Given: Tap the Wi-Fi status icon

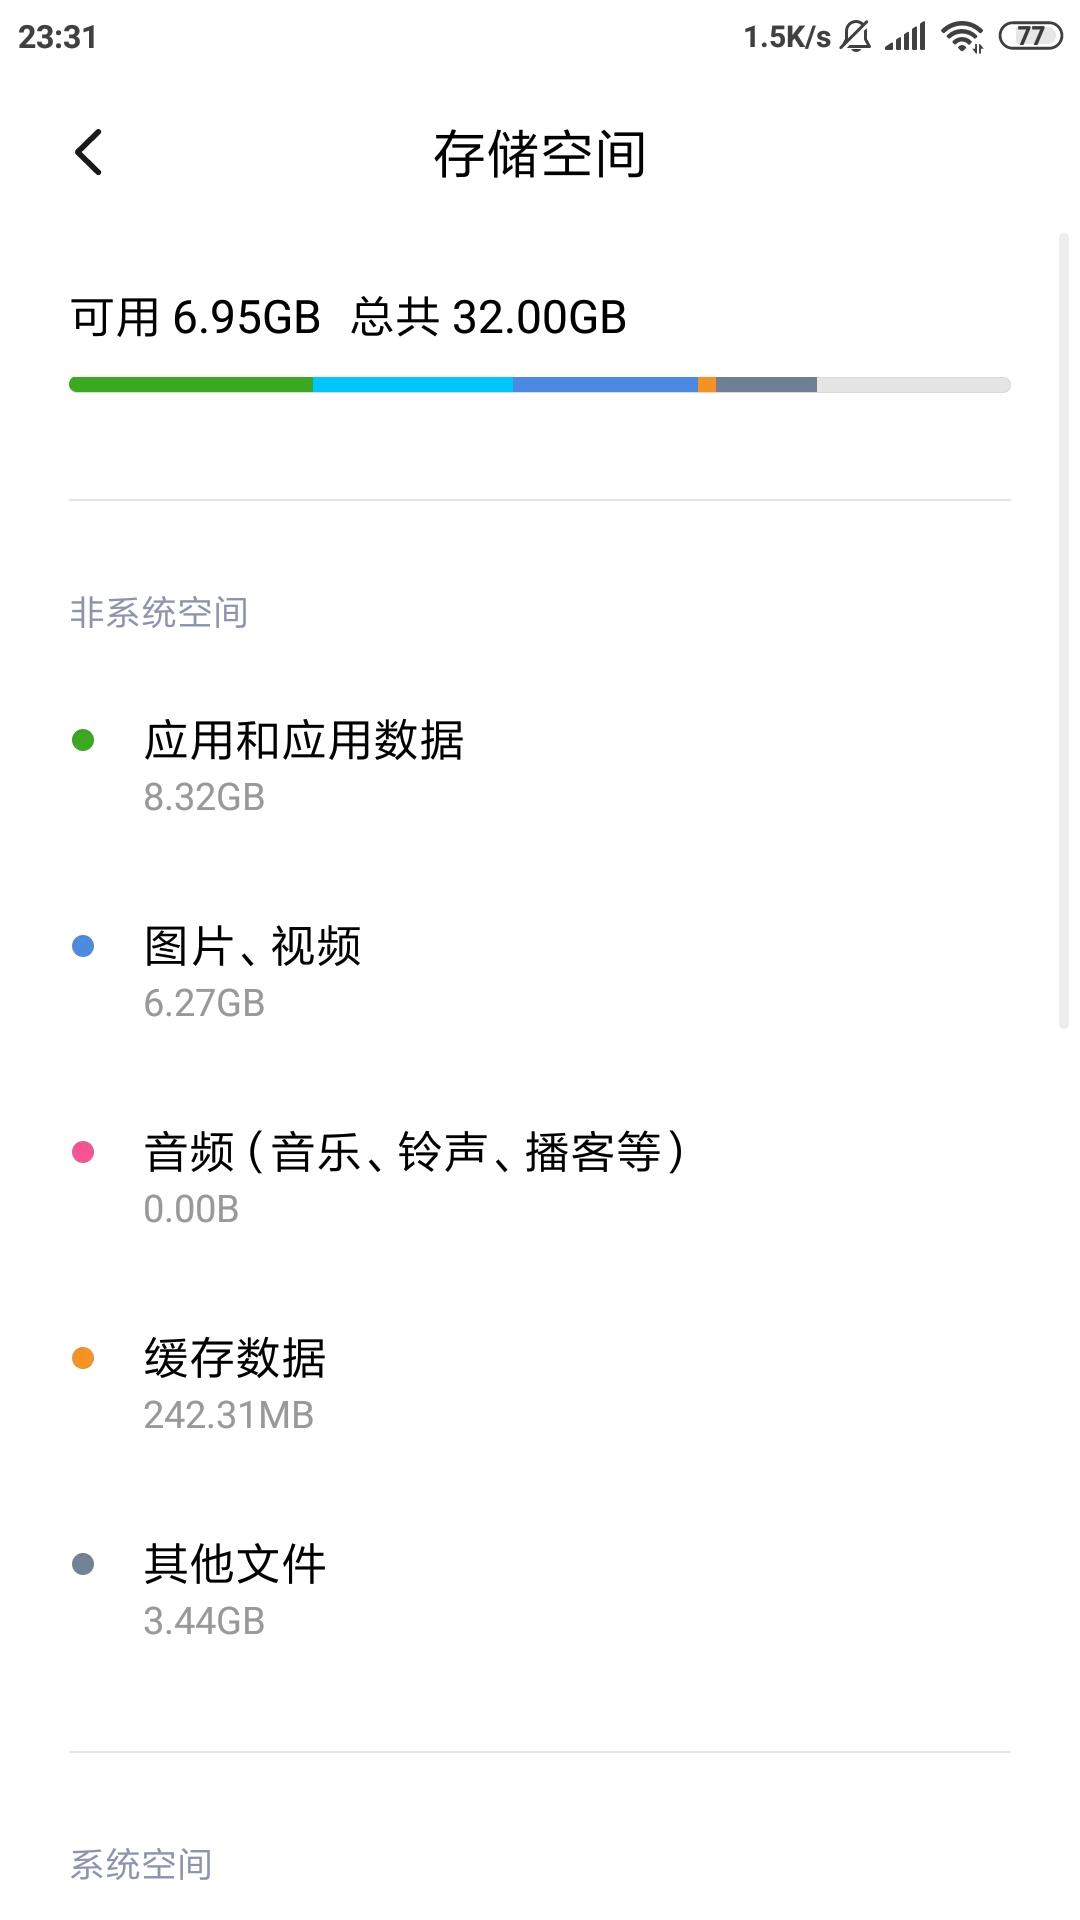Looking at the screenshot, I should coord(963,37).
